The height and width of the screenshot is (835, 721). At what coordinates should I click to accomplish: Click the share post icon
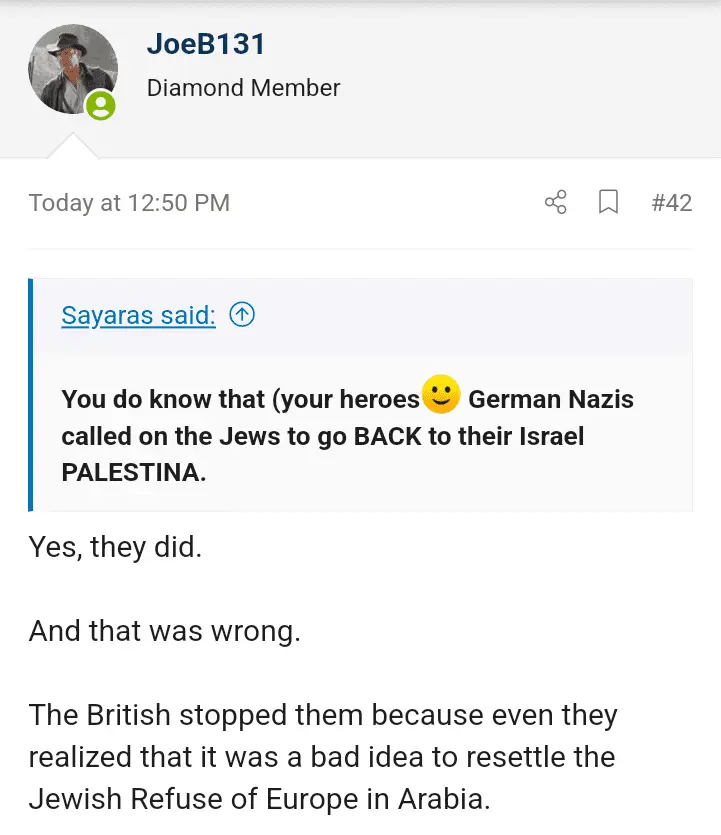click(x=556, y=202)
